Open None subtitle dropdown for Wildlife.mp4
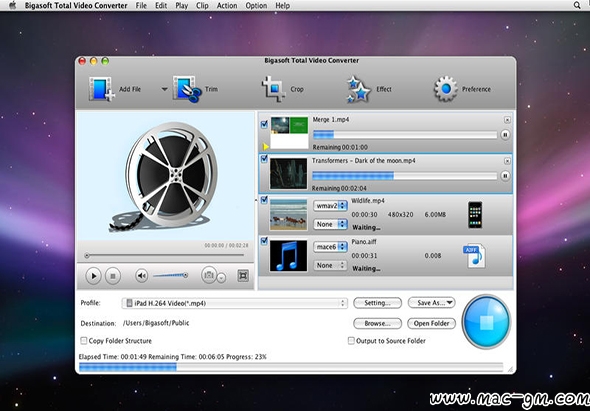The width and height of the screenshot is (590, 411). (x=330, y=224)
